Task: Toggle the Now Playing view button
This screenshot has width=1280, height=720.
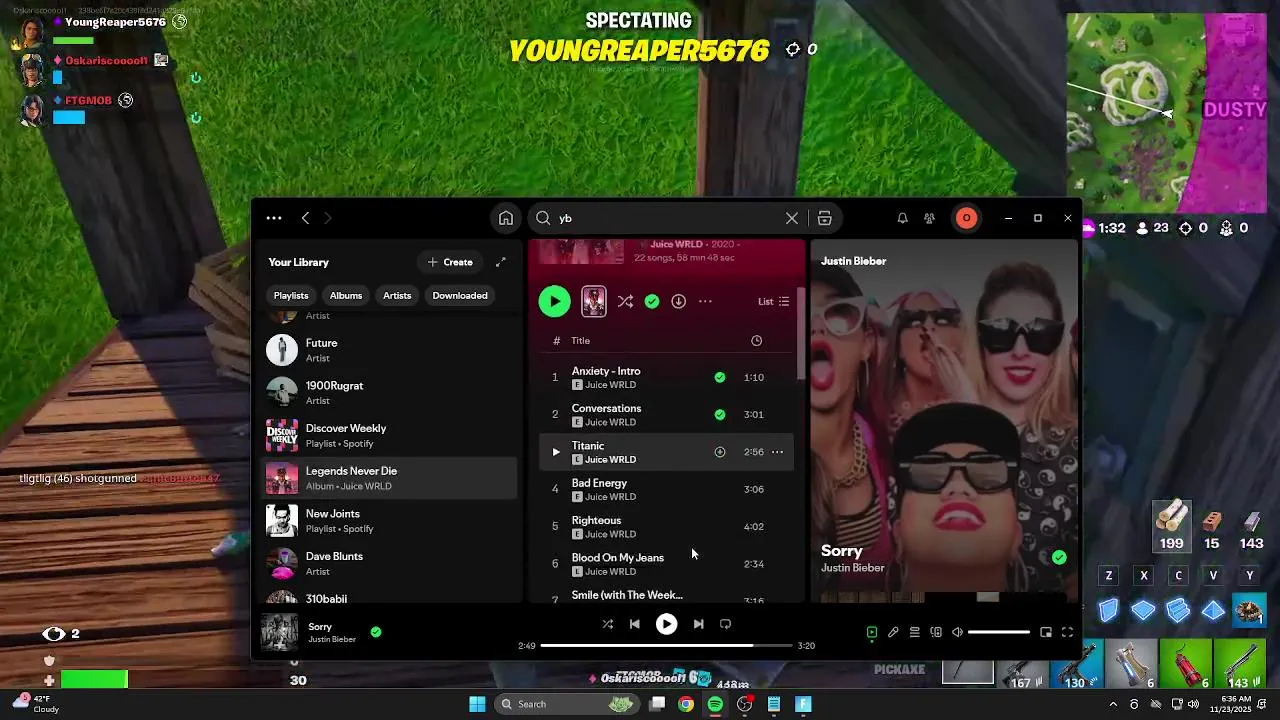Action: [x=872, y=632]
